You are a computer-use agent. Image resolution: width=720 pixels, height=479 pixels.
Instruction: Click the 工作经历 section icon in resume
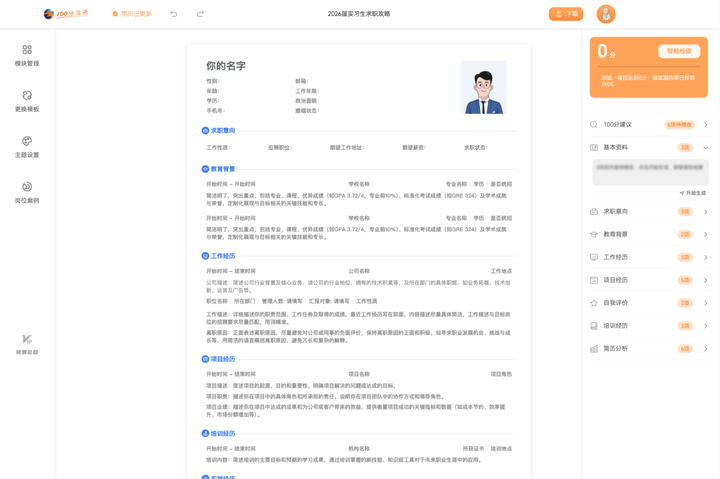tap(205, 256)
